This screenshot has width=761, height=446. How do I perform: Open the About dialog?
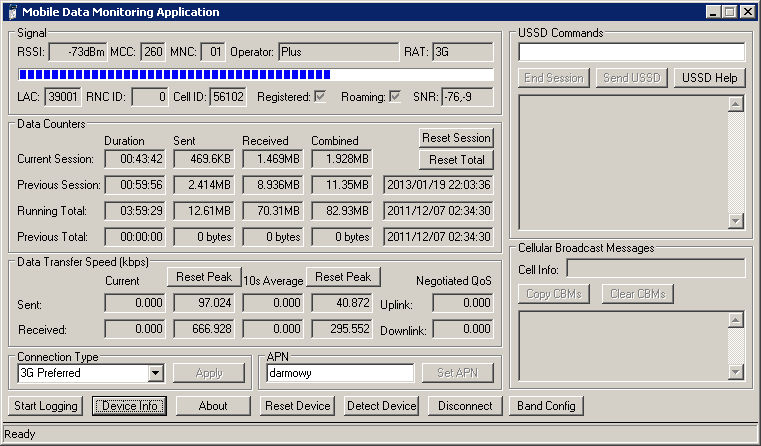(x=213, y=406)
